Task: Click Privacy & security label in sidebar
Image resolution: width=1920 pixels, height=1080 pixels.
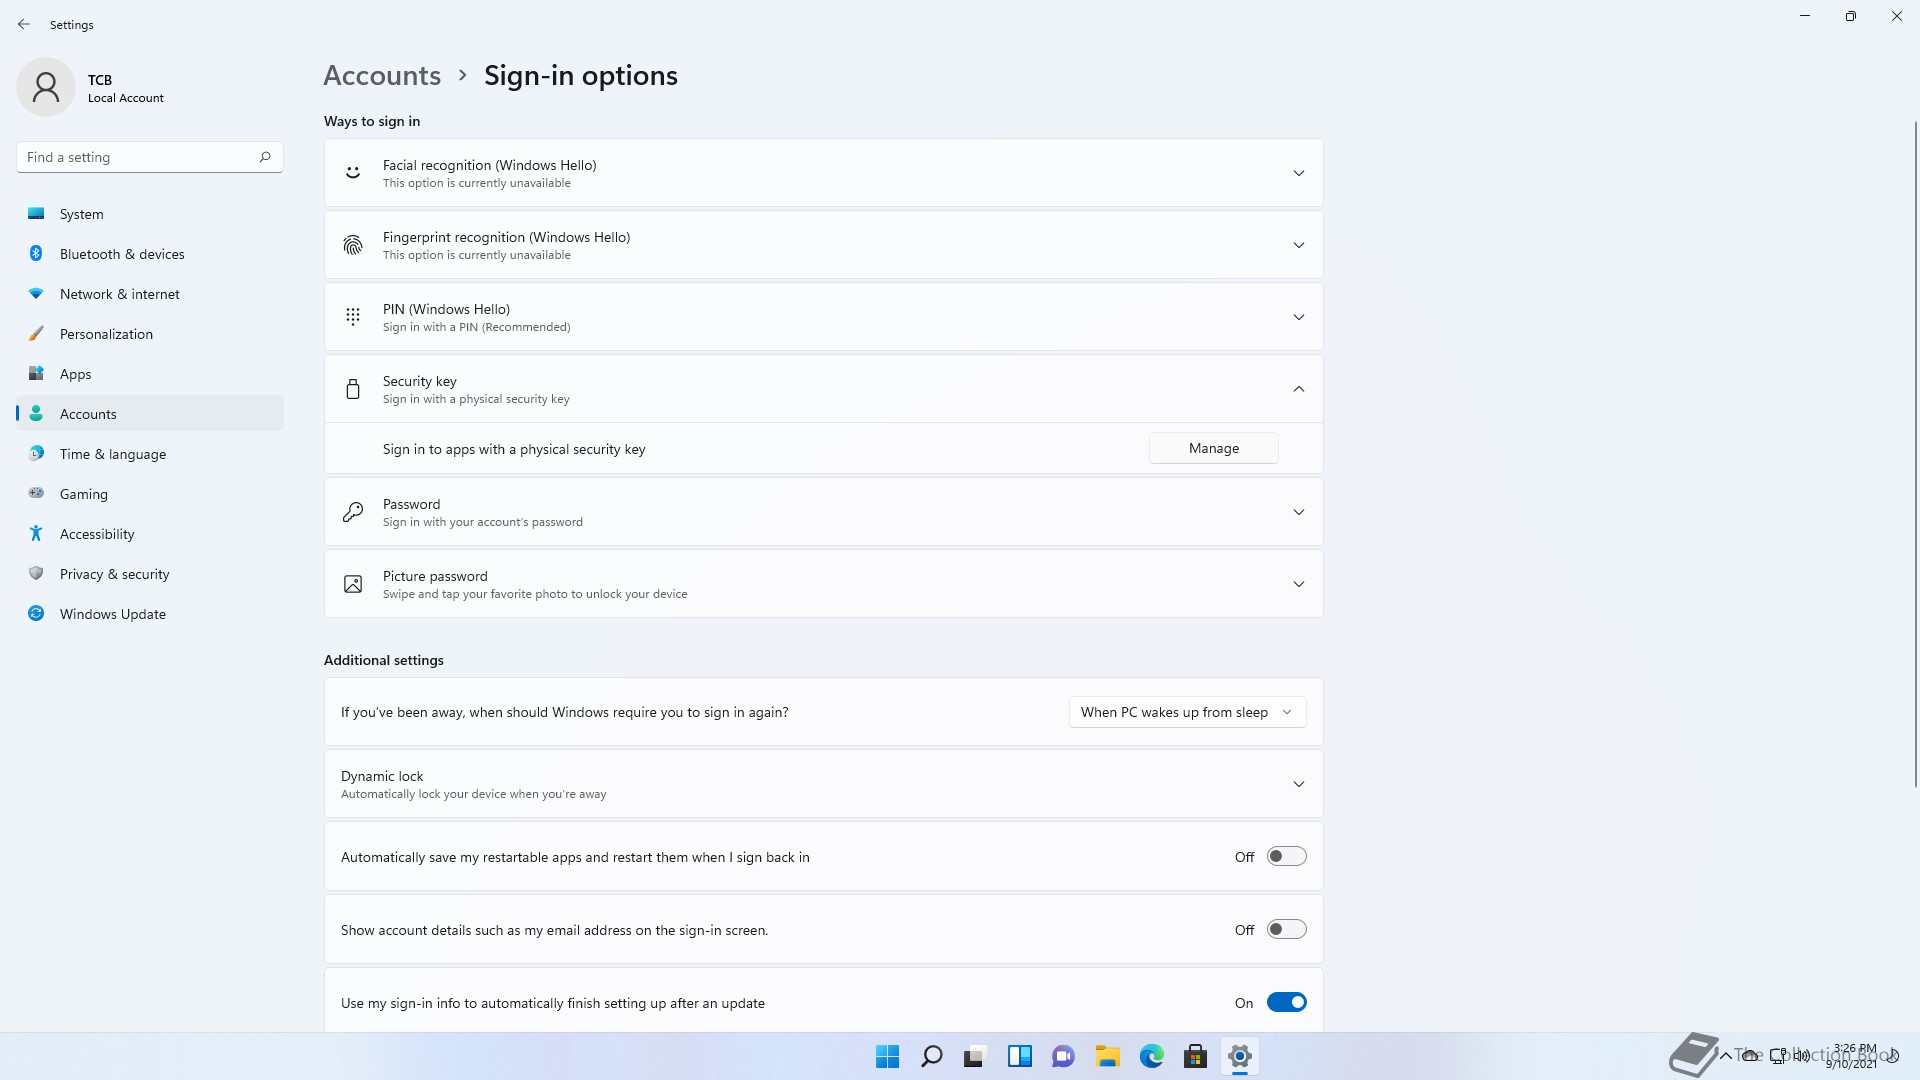Action: click(114, 574)
